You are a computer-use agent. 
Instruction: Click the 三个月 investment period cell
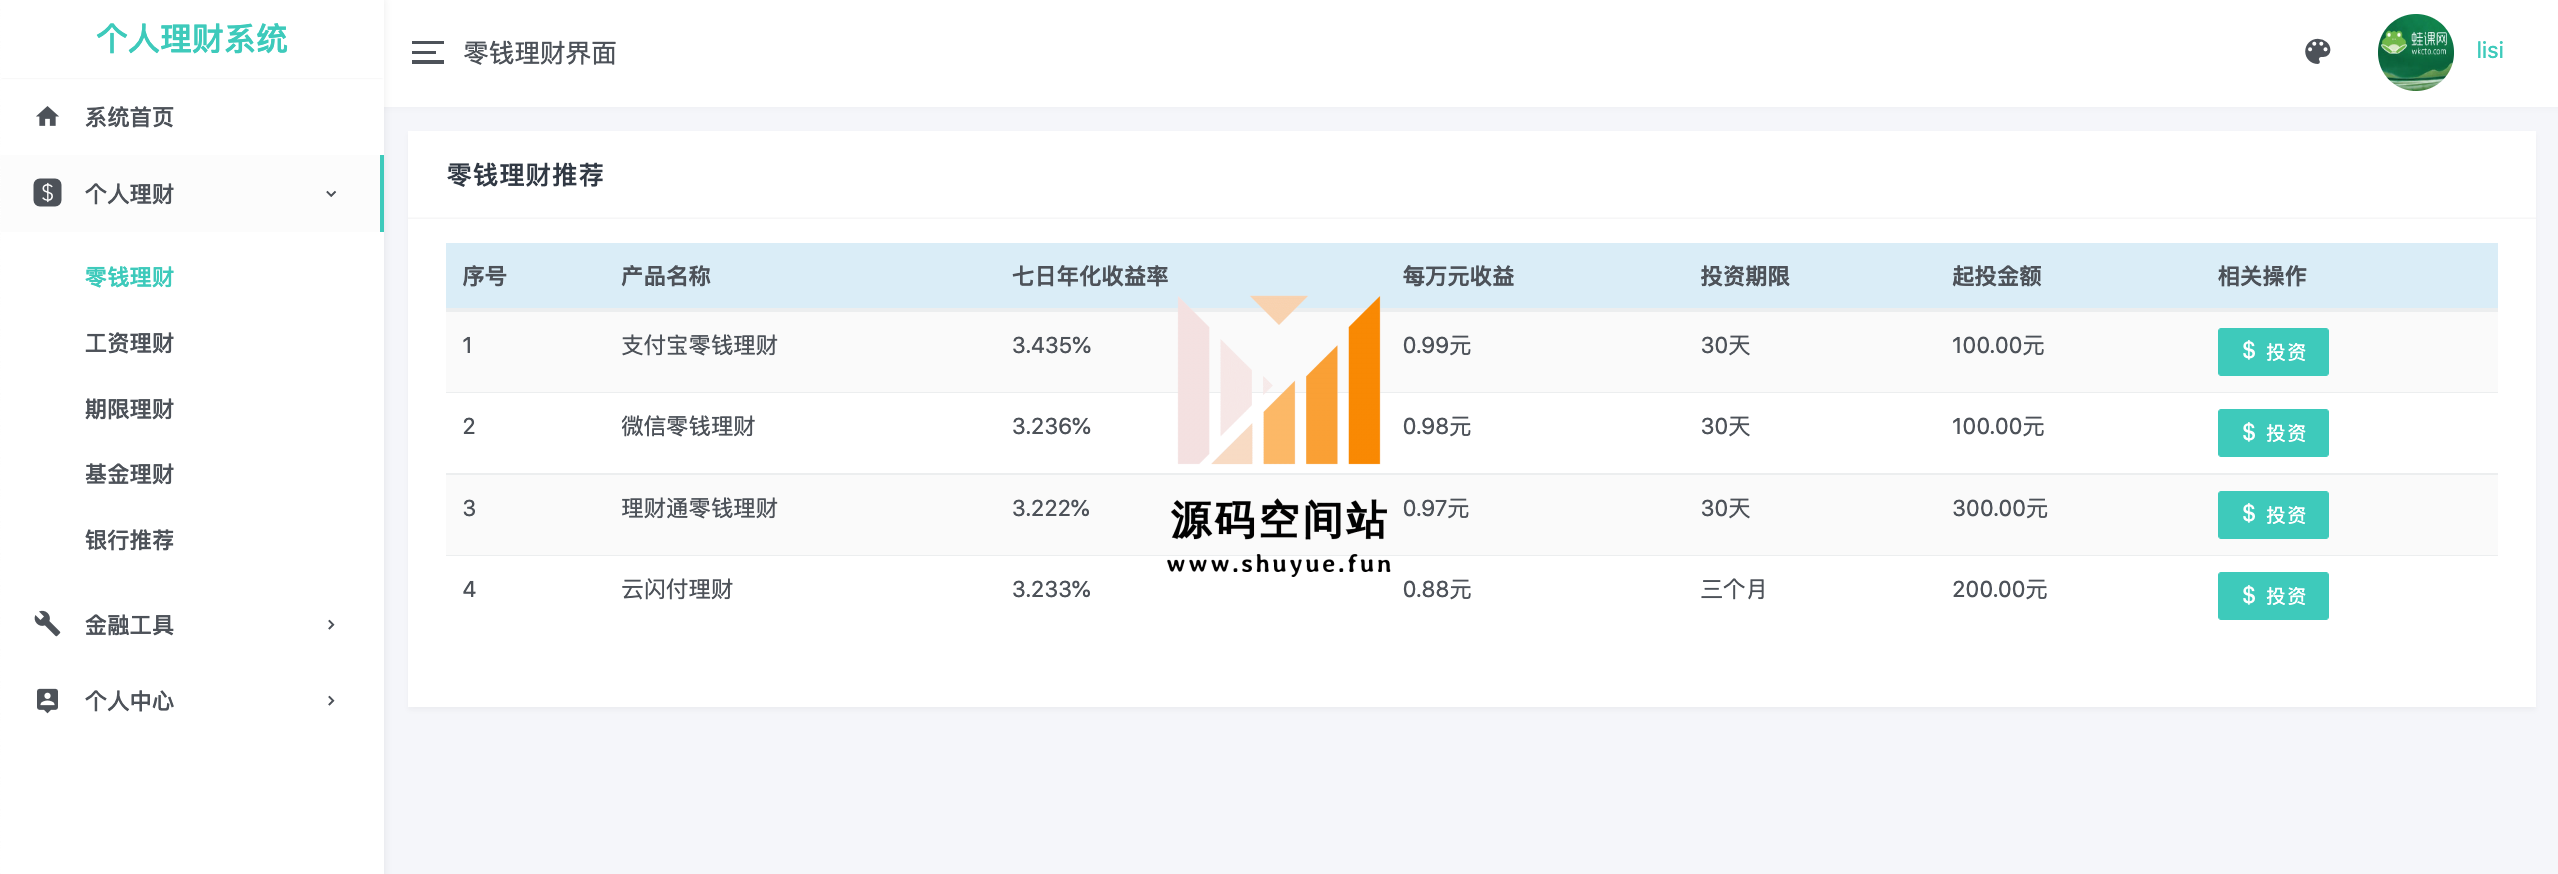point(1733,589)
